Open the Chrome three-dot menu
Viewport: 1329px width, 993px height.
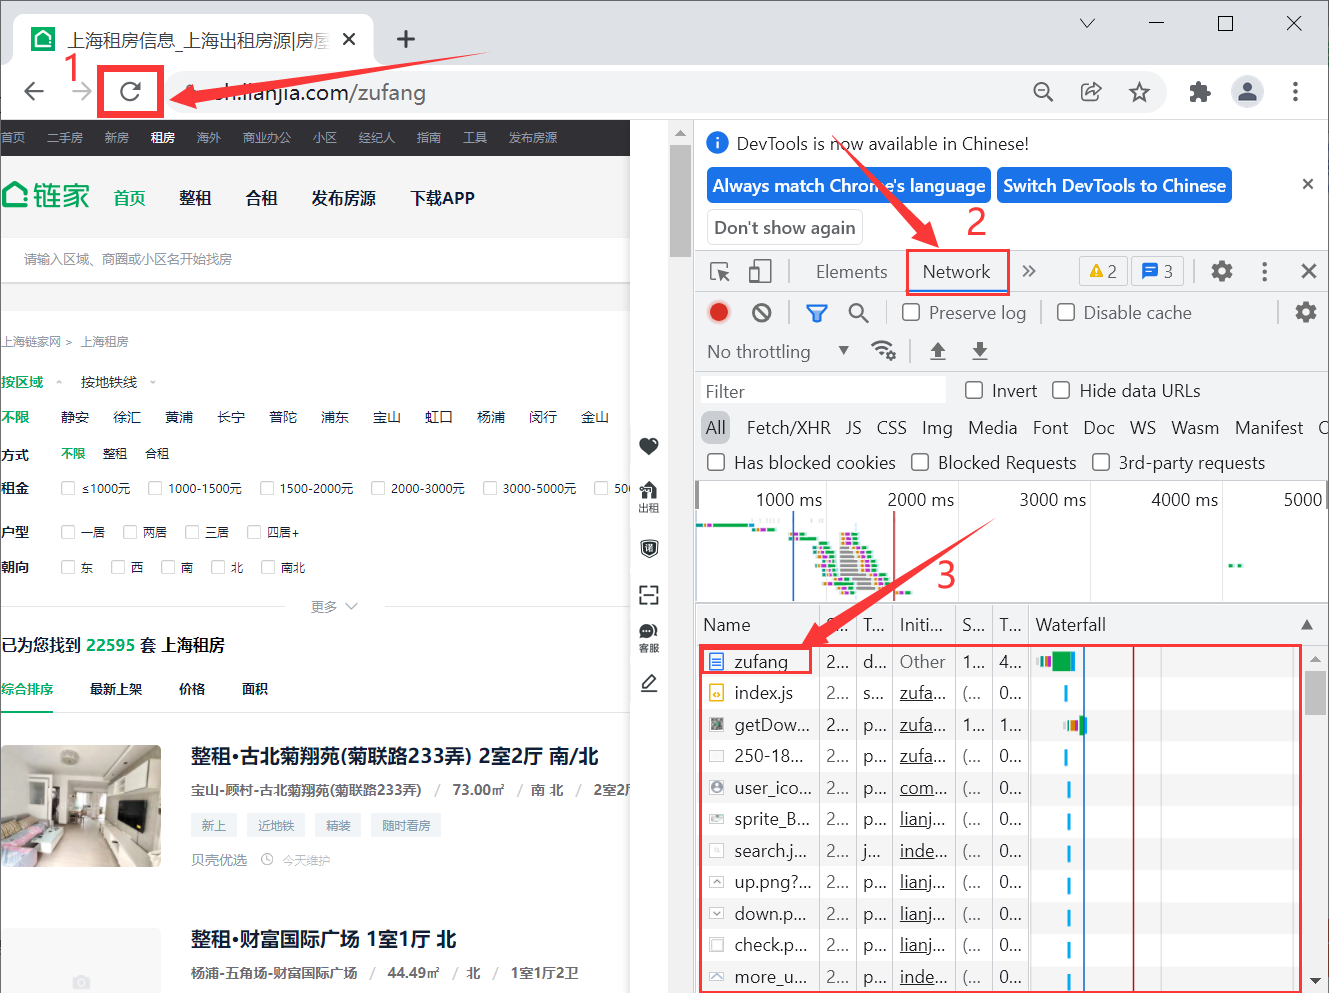tap(1295, 92)
